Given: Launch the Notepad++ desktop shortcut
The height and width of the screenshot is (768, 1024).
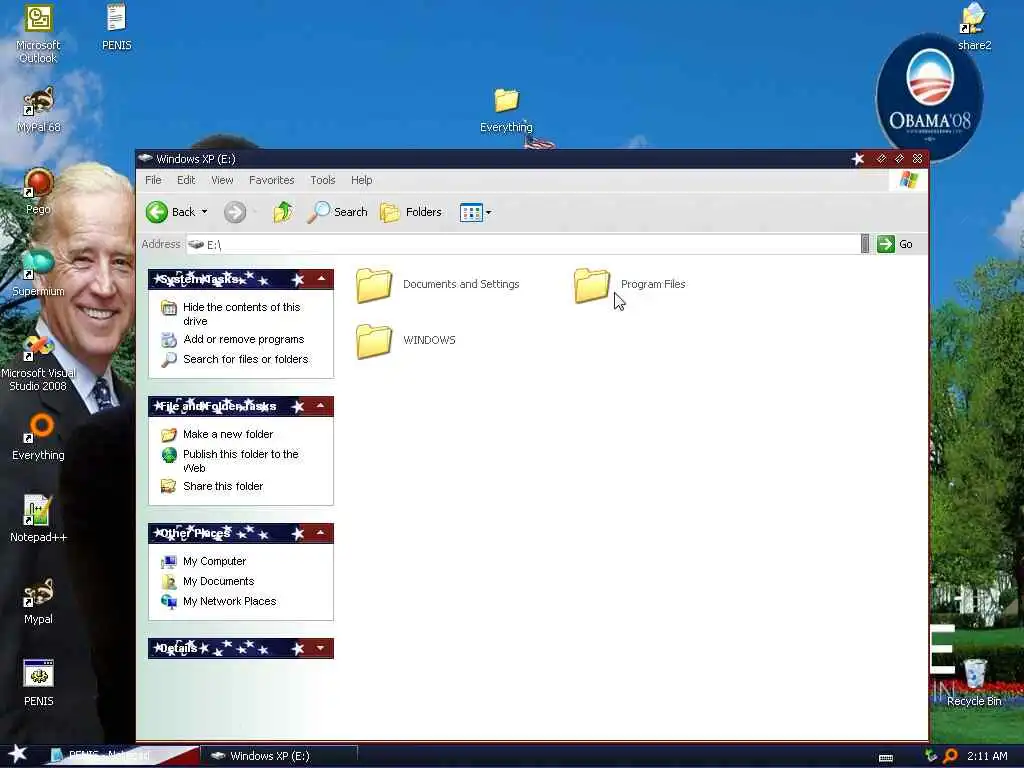Looking at the screenshot, I should (x=38, y=519).
